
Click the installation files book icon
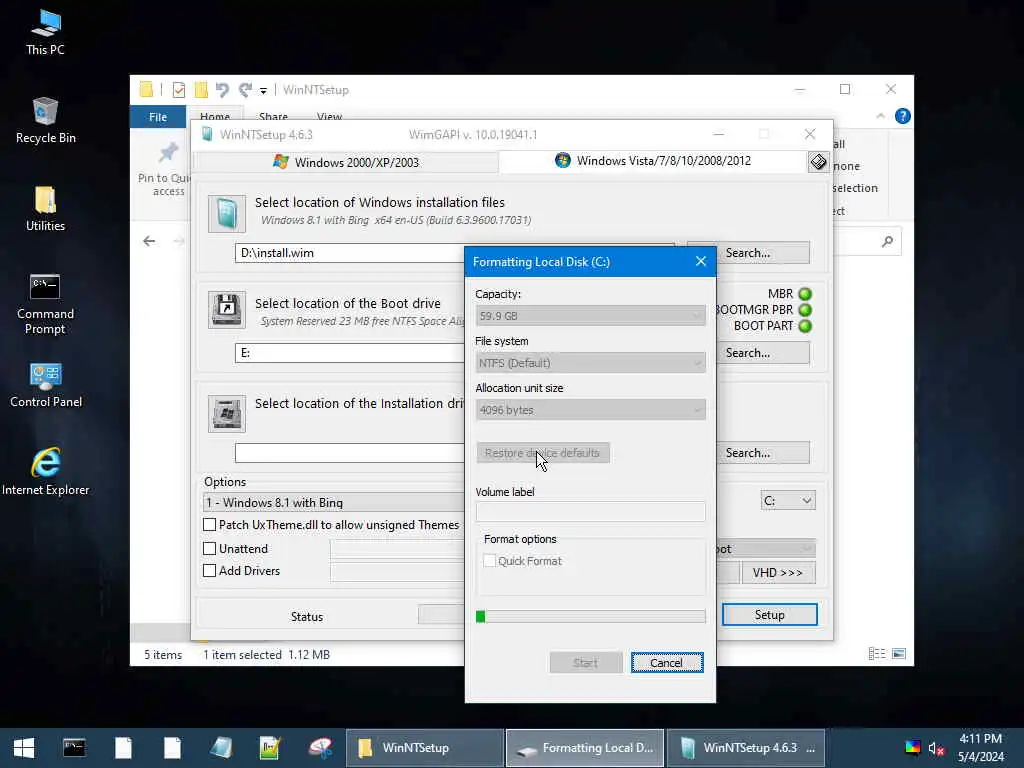[227, 214]
